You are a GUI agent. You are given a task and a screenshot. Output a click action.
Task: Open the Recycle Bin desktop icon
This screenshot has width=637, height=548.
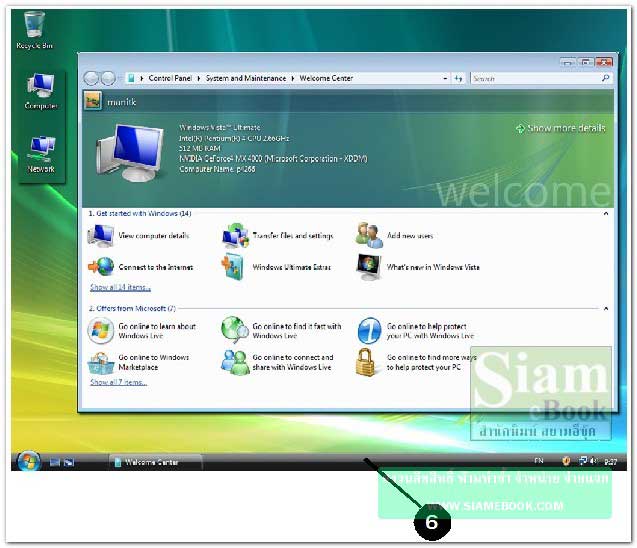pos(34,30)
